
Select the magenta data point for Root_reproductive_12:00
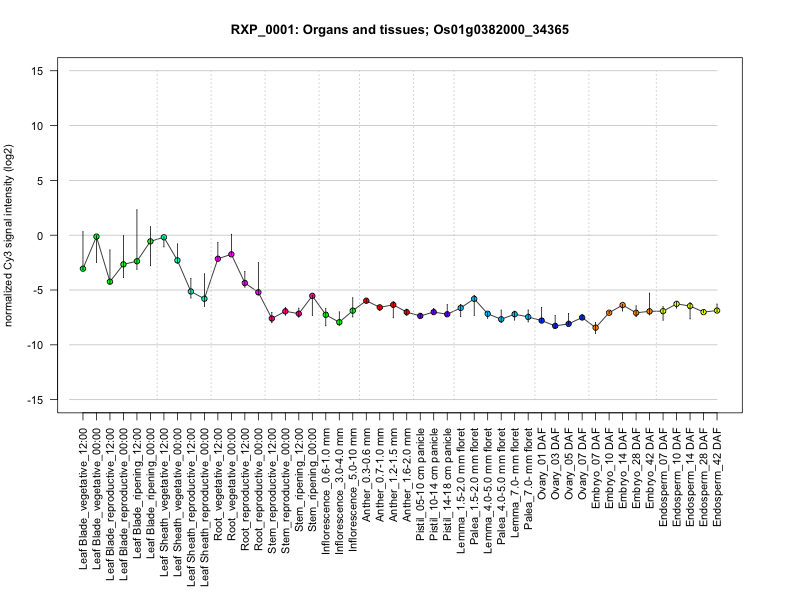245,283
